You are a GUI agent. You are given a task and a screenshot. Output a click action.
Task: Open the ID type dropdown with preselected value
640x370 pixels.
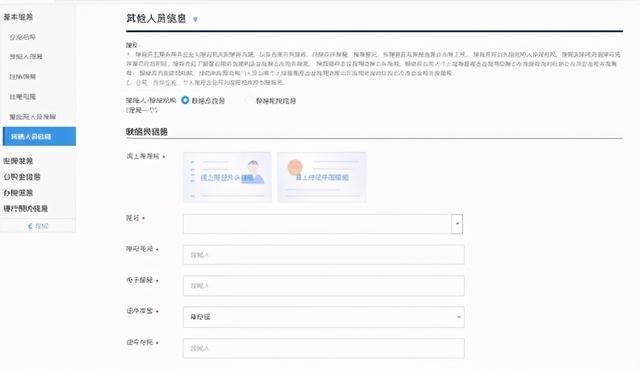coord(323,317)
